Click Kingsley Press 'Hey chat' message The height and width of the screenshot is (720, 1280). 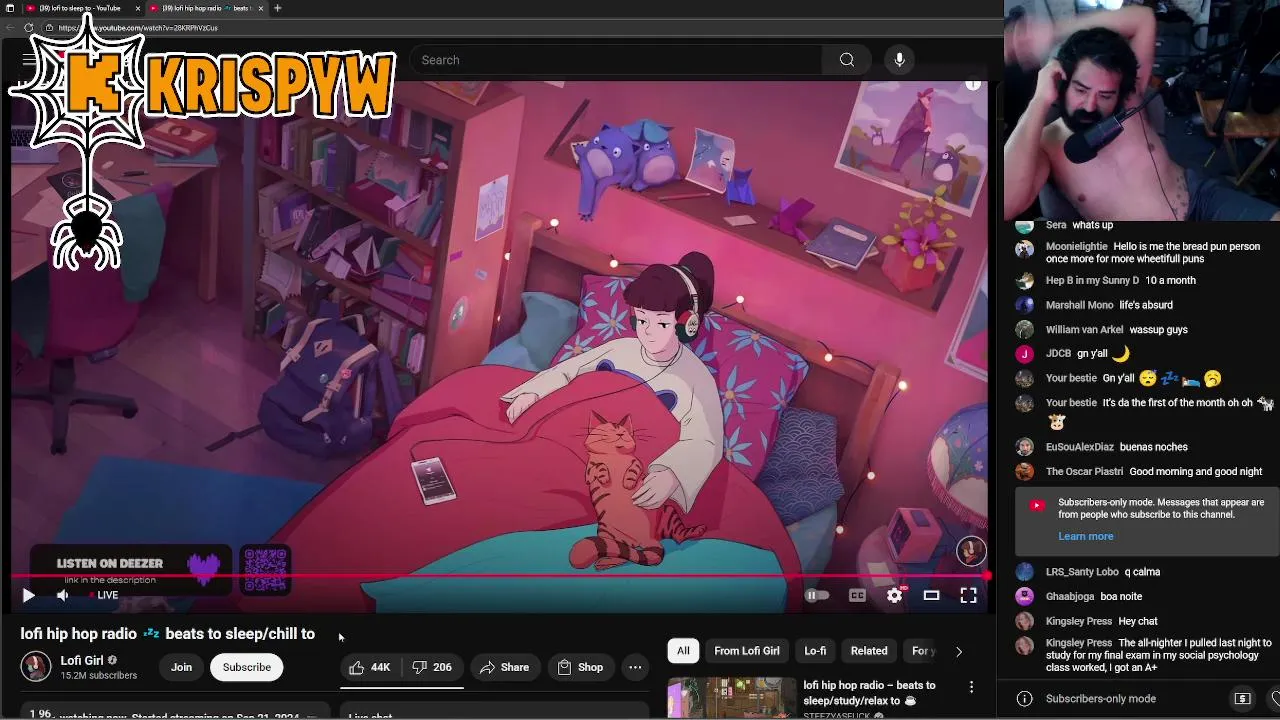click(x=1138, y=621)
